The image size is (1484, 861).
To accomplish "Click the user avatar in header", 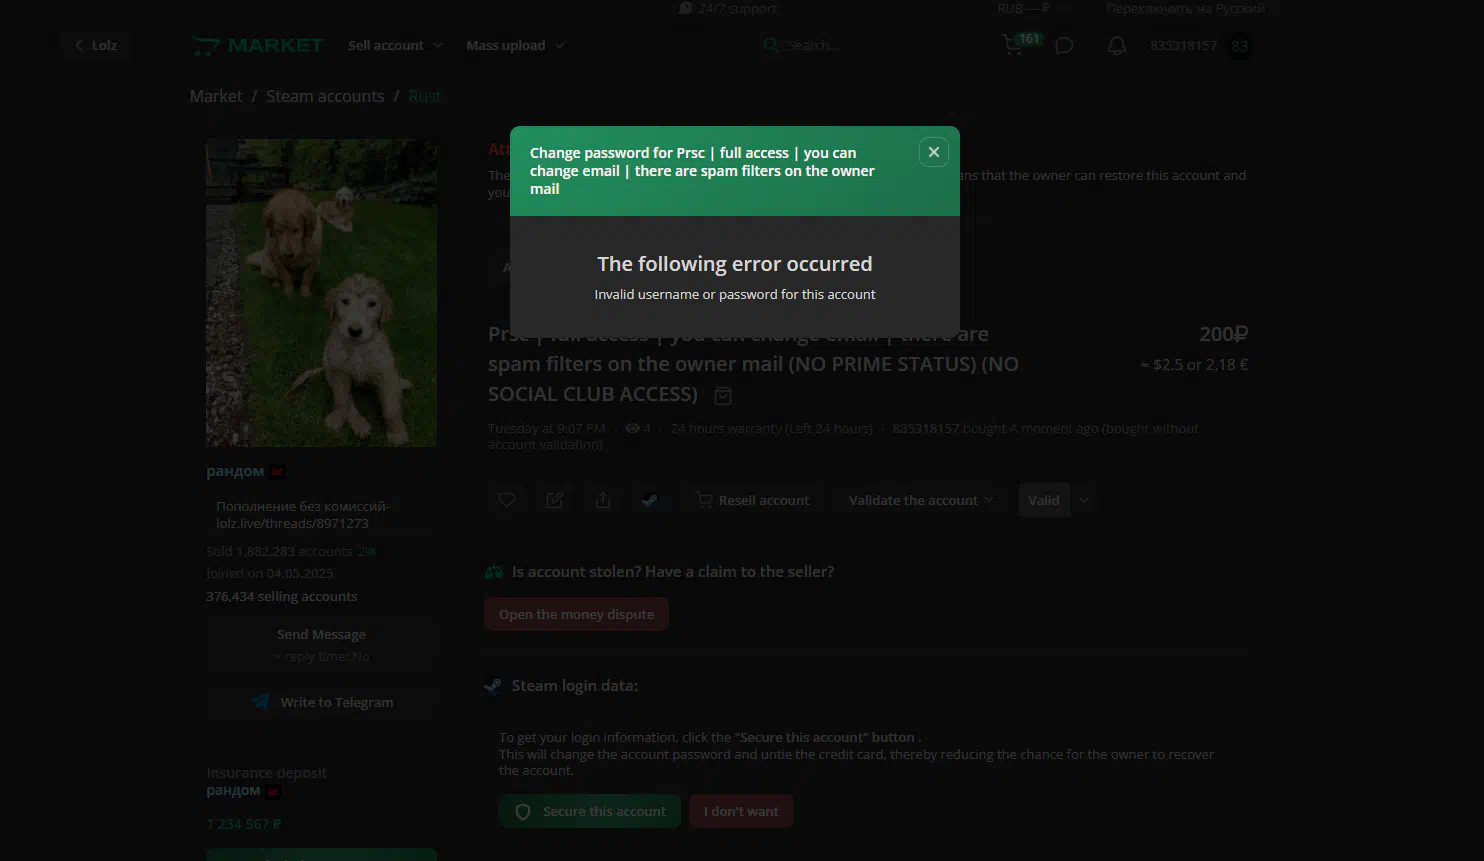I will click(1239, 46).
